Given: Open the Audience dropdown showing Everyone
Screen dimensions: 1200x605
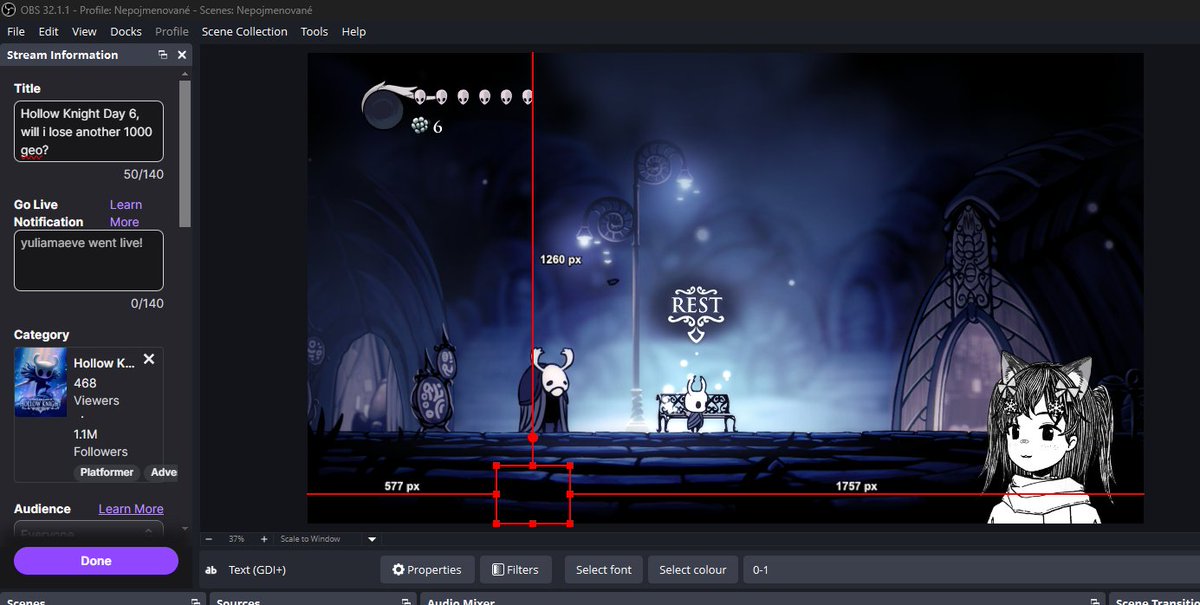Looking at the screenshot, I should tap(88, 533).
